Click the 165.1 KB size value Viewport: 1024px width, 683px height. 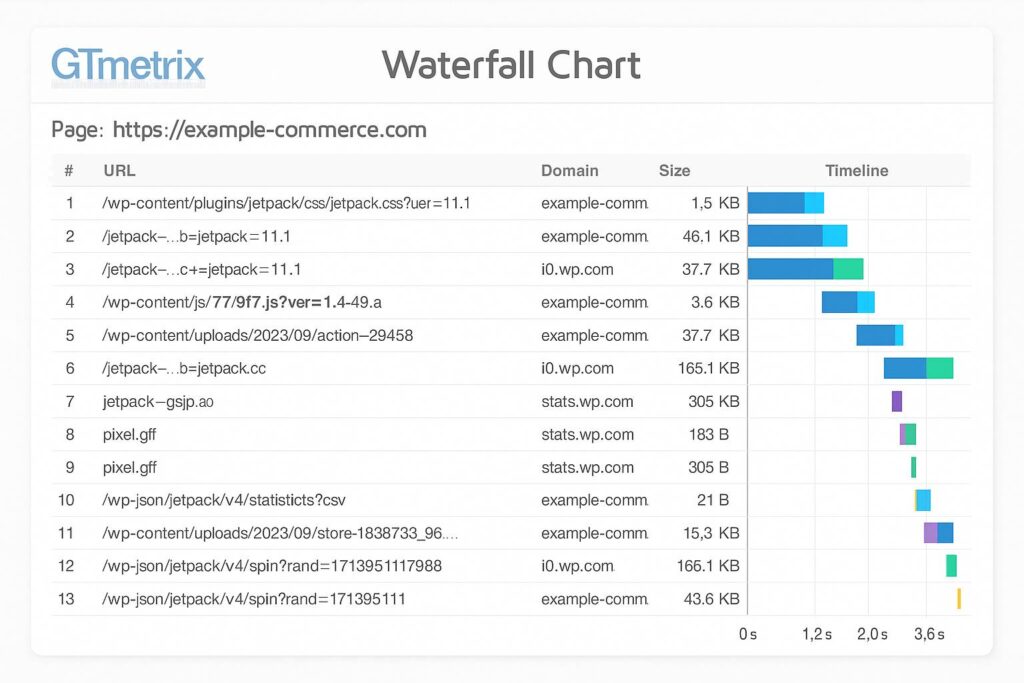tap(708, 368)
